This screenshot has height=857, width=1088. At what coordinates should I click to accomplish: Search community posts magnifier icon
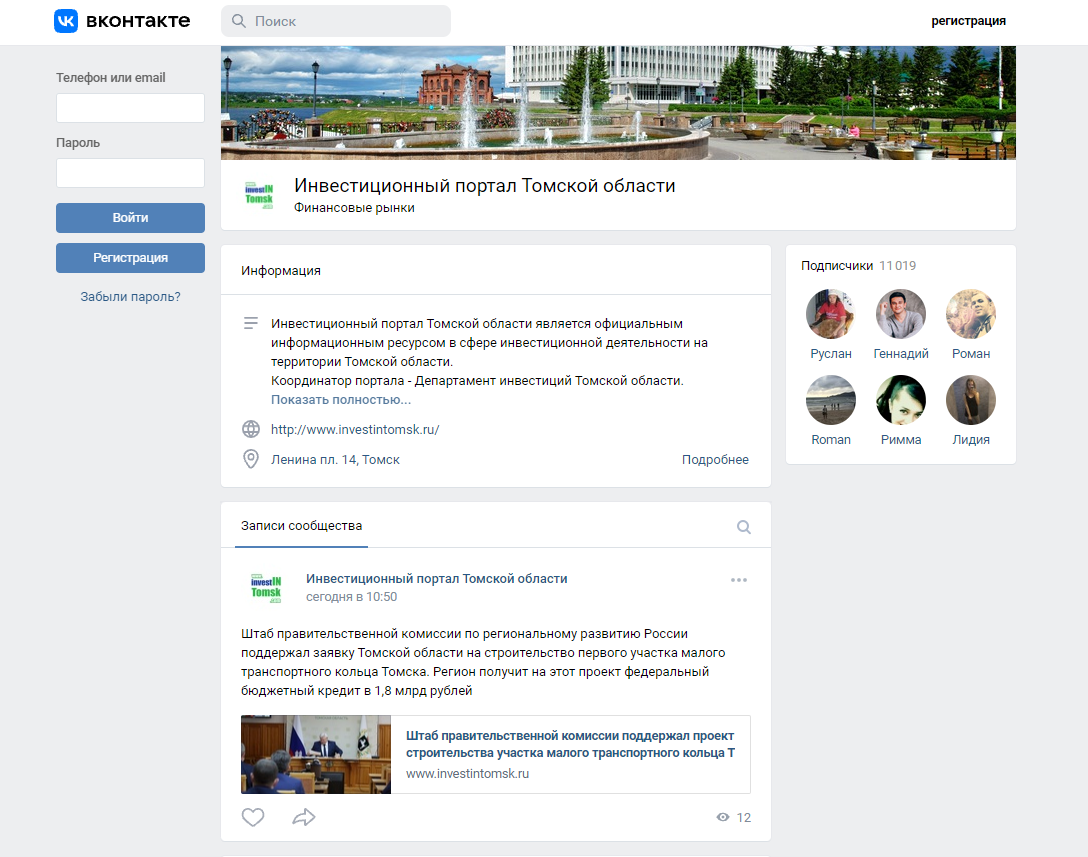tap(743, 527)
